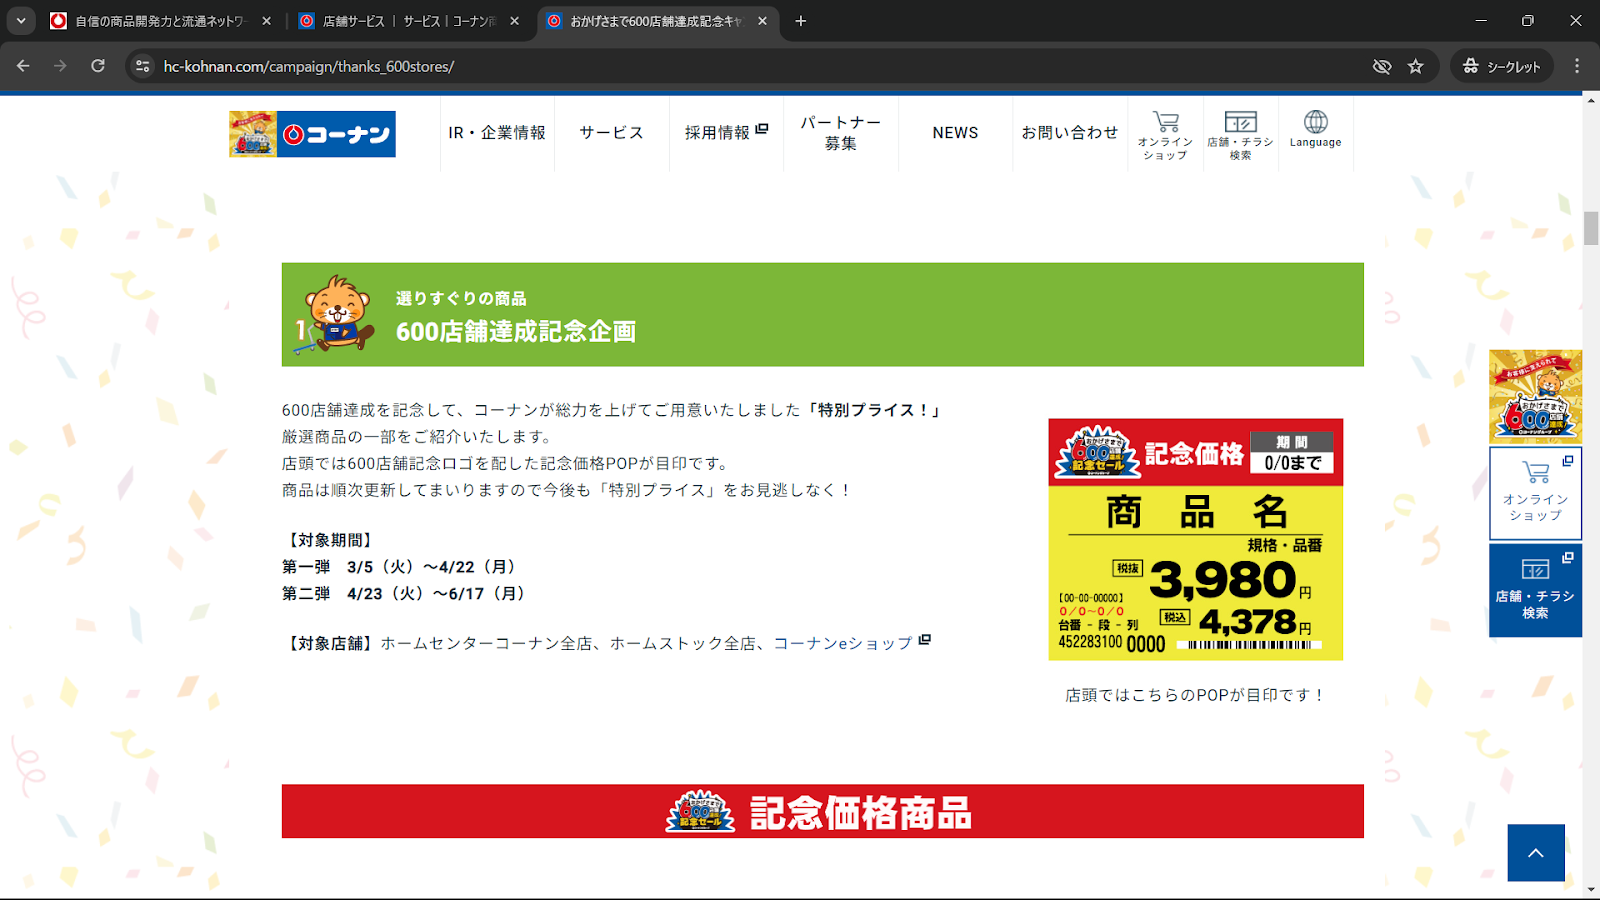
Task: Open 店舗・チラシ検索 icon in header
Action: pyautogui.click(x=1240, y=134)
